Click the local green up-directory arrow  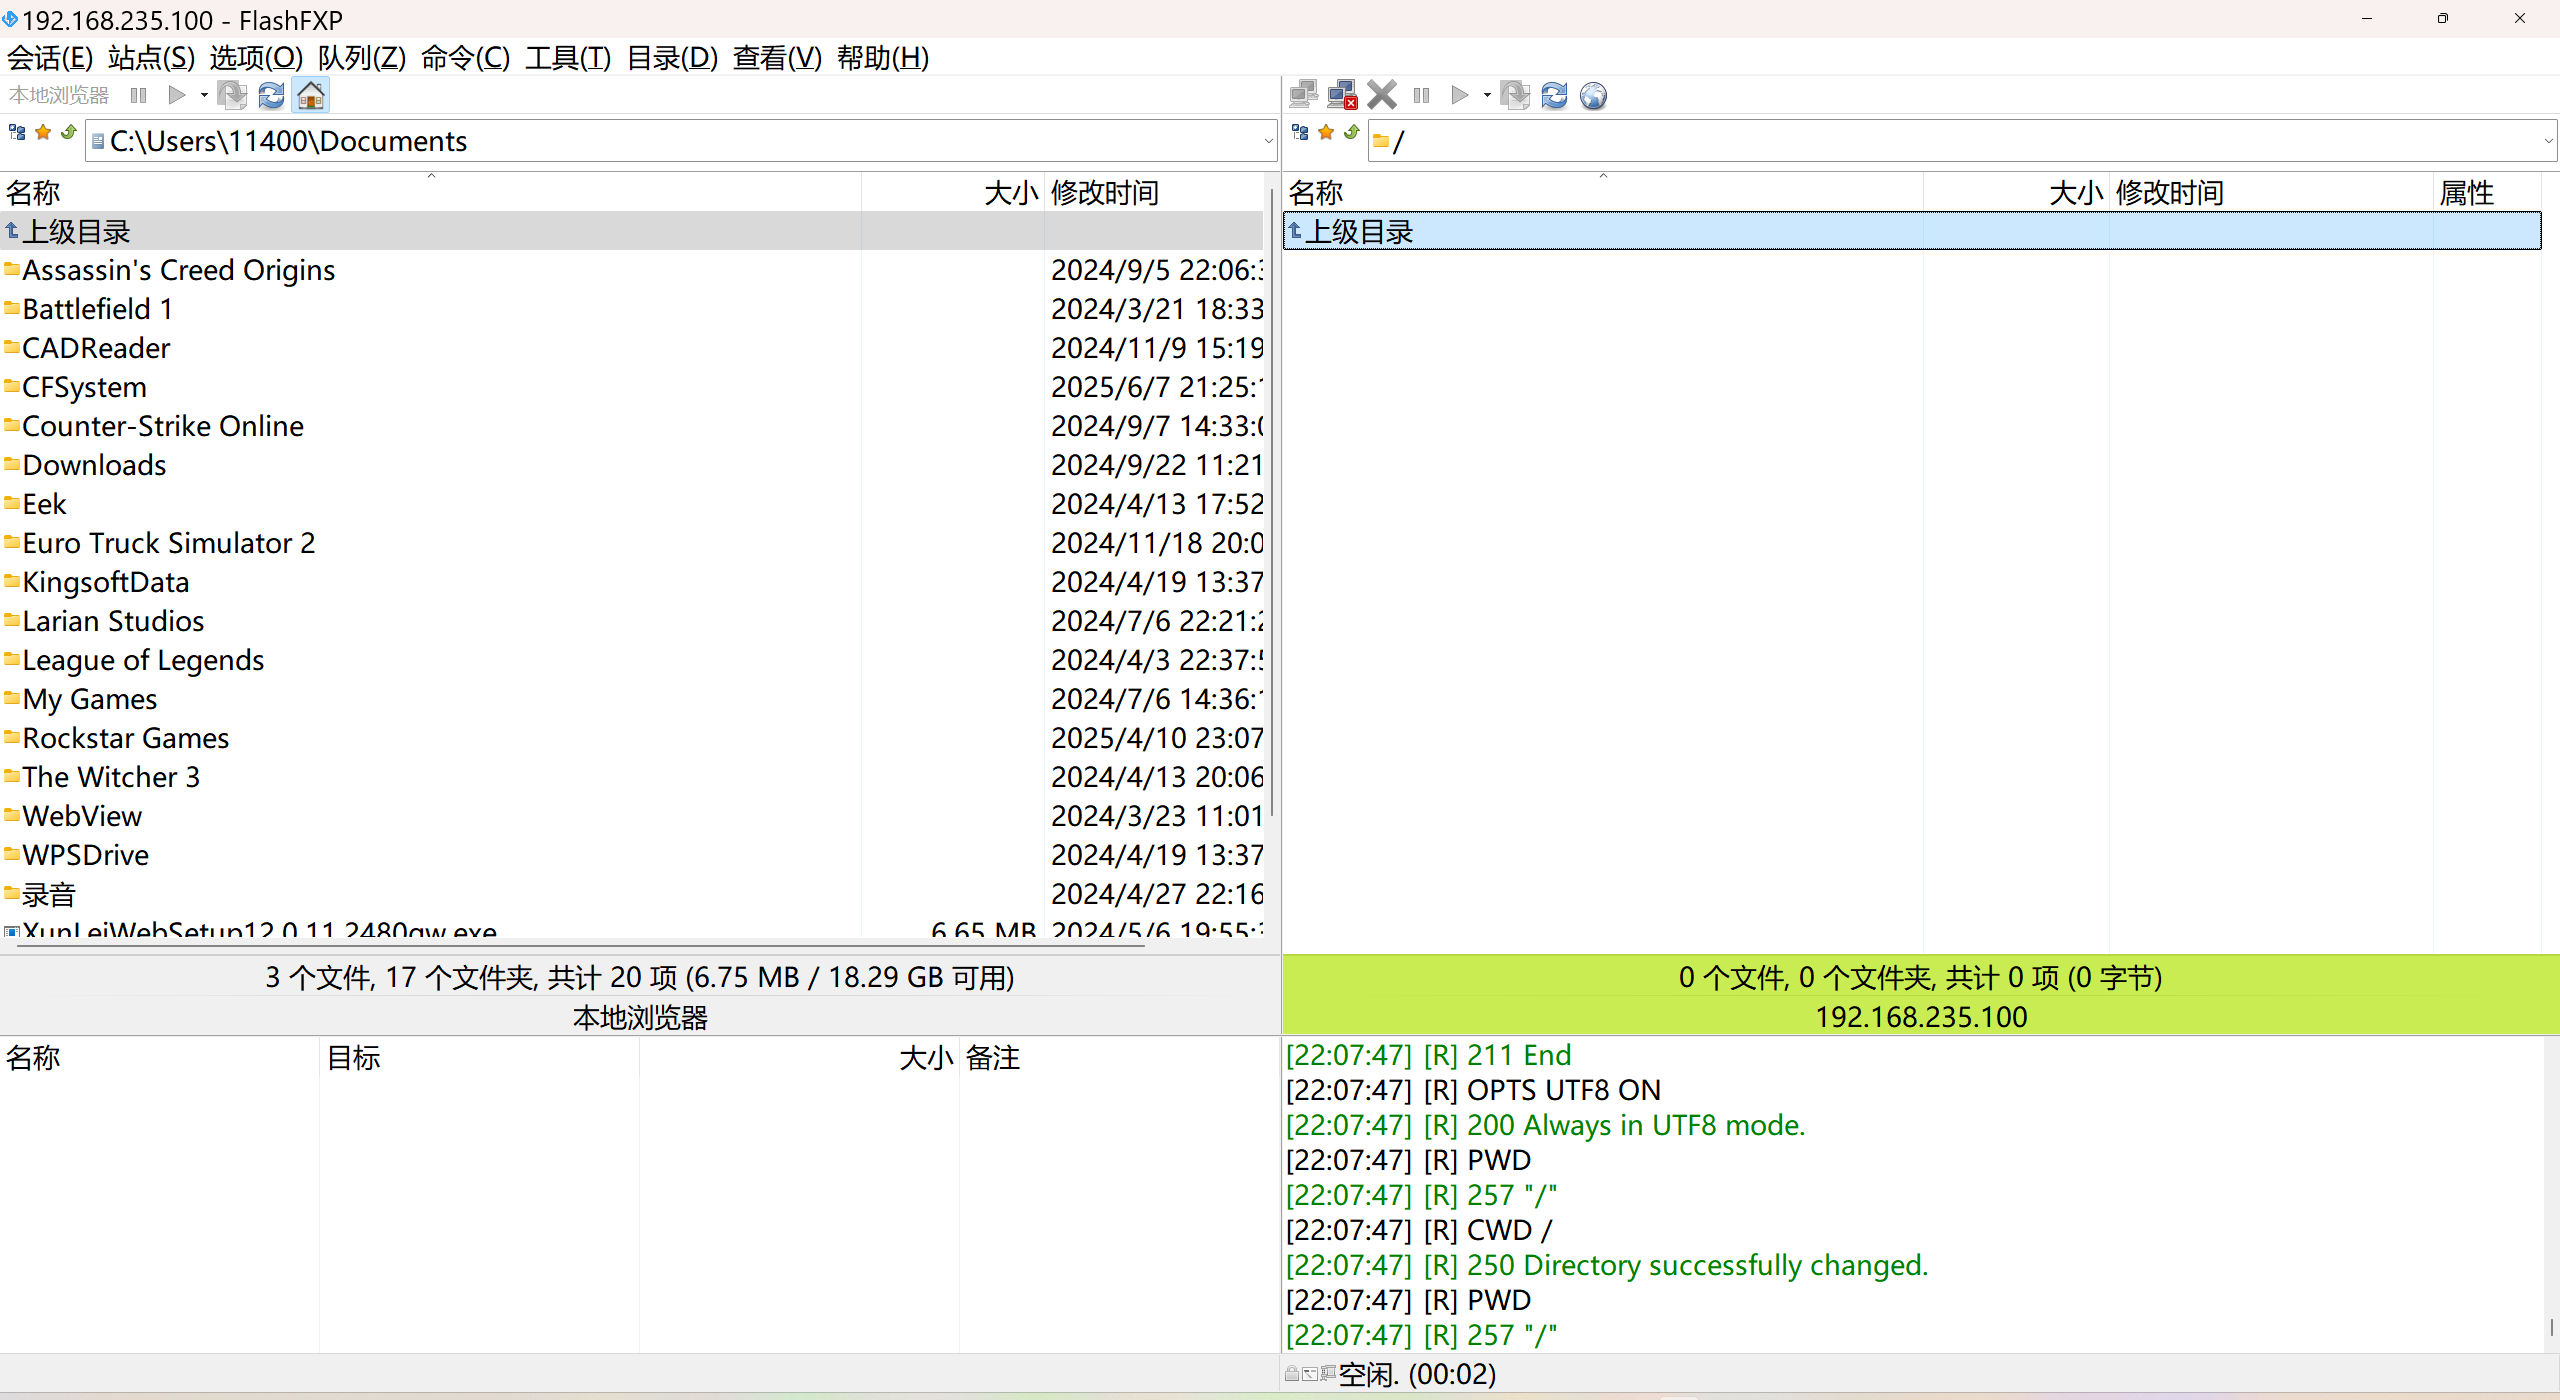pyautogui.click(x=69, y=132)
